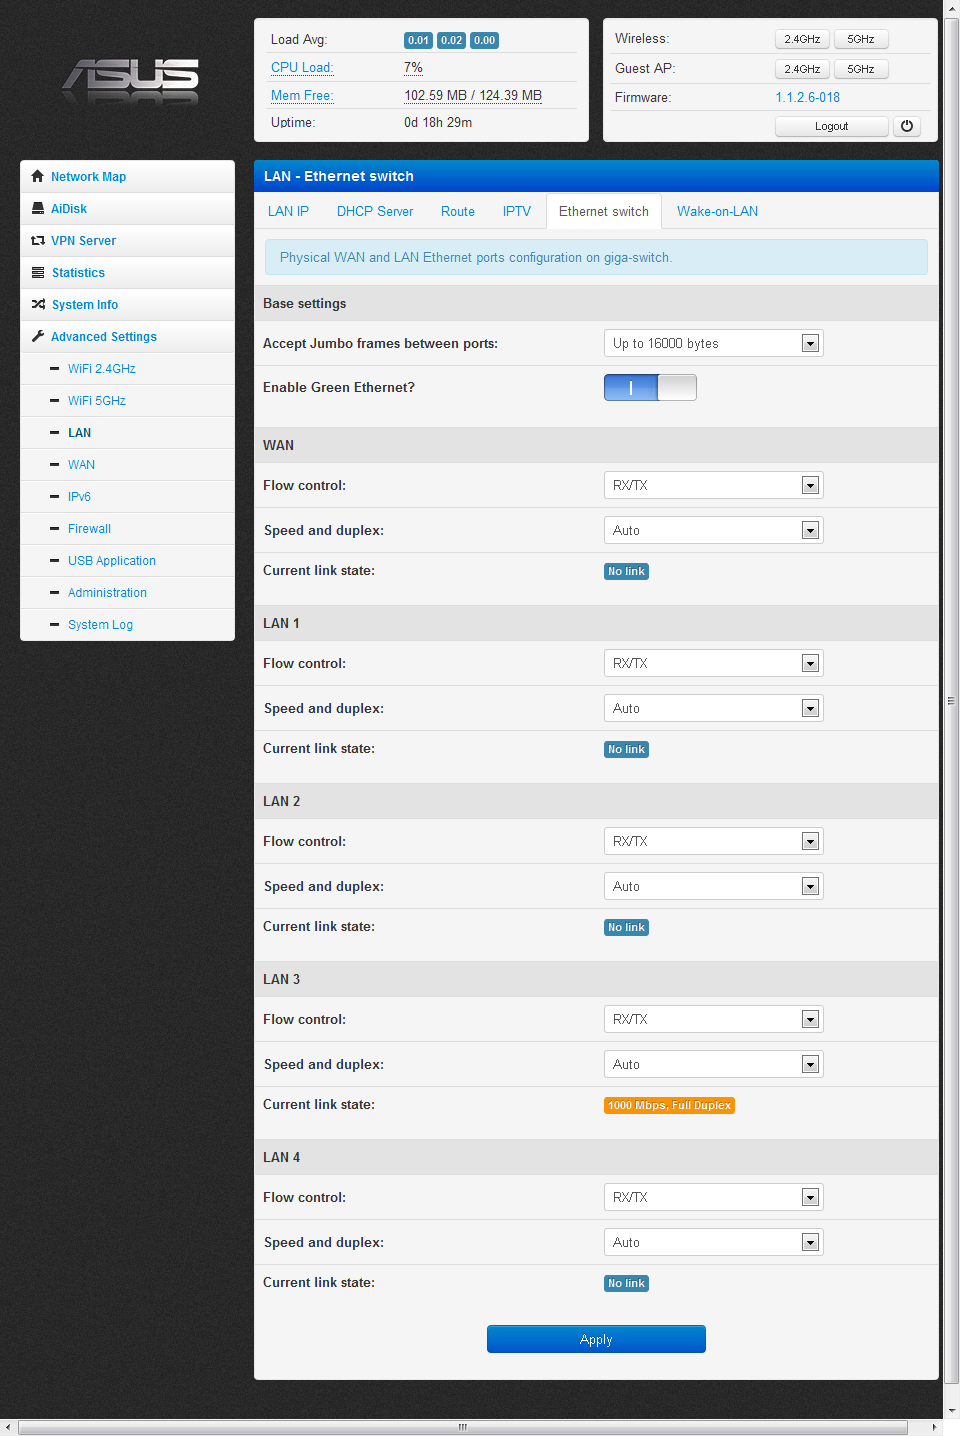Expand the WAN Flow control dropdown
Image resolution: width=960 pixels, height=1436 pixels.
click(713, 486)
